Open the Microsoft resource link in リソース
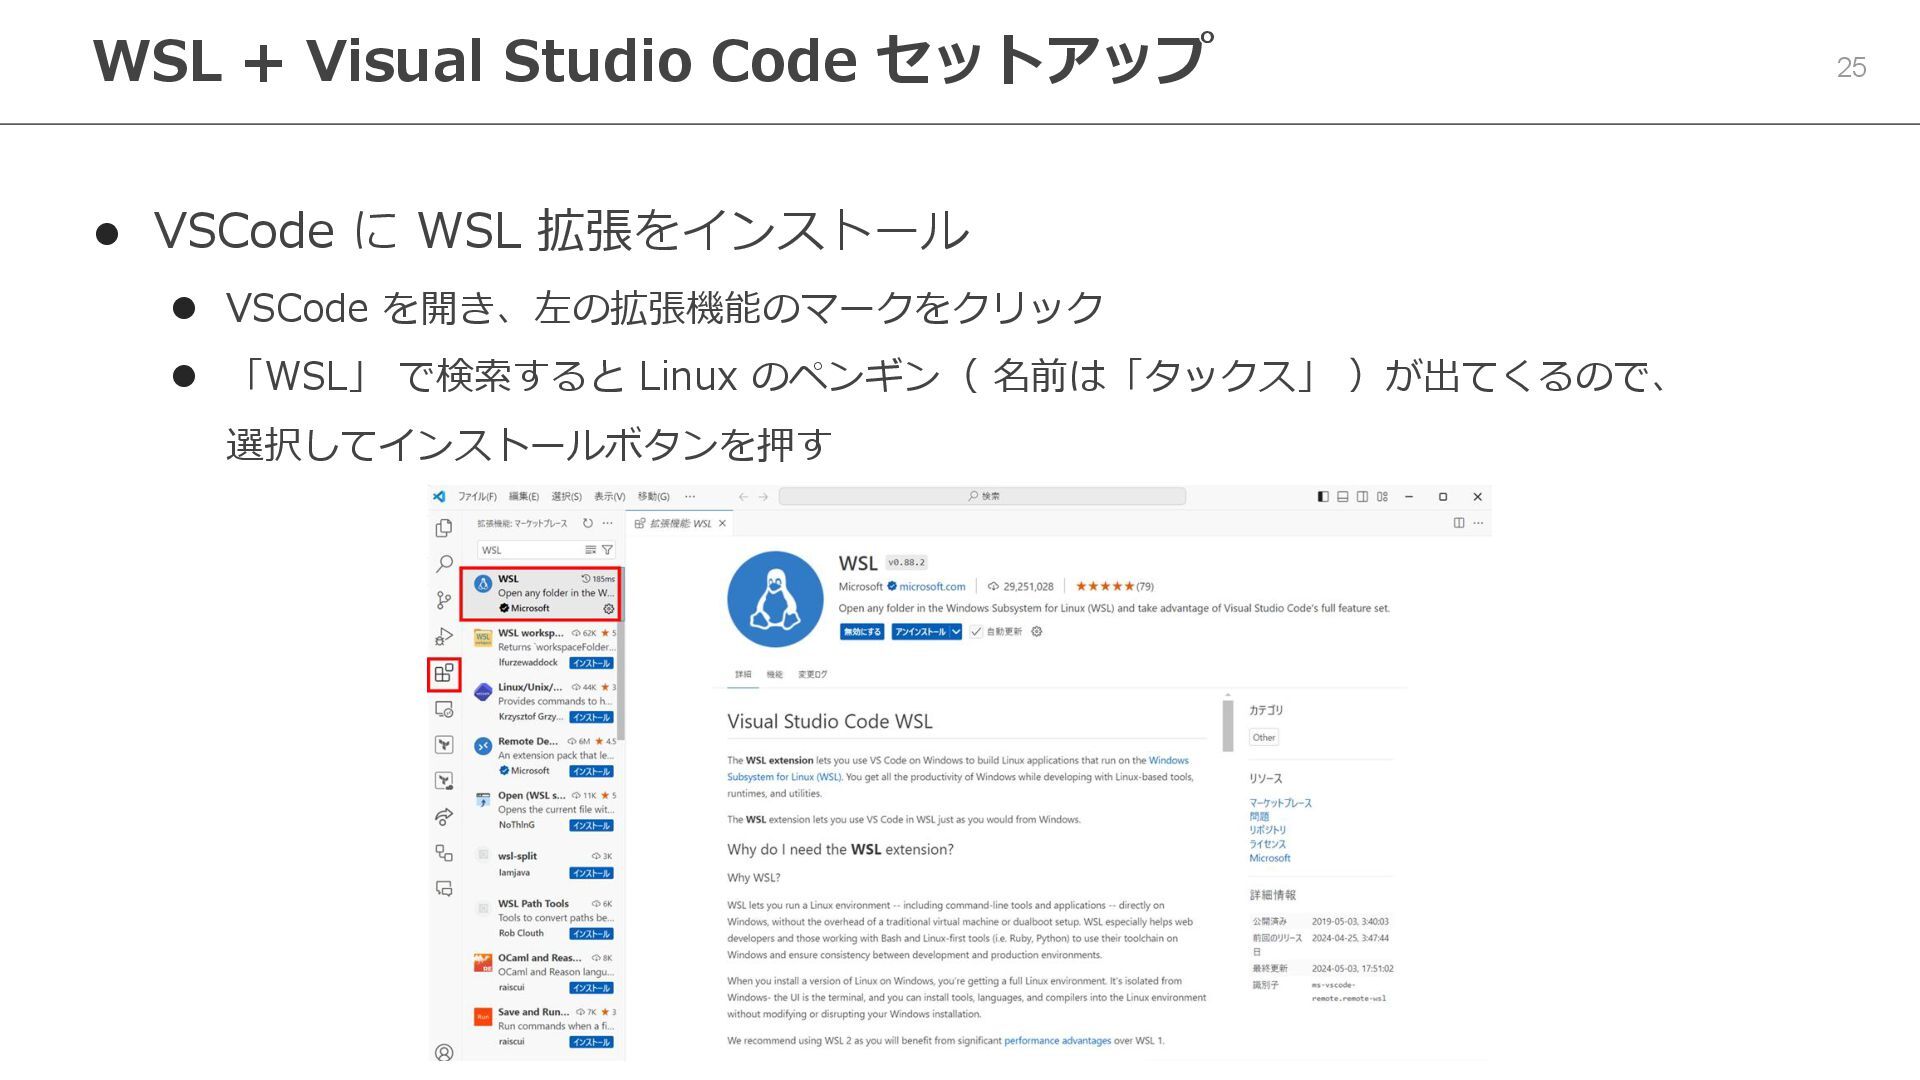1920x1080 pixels. coord(1270,858)
